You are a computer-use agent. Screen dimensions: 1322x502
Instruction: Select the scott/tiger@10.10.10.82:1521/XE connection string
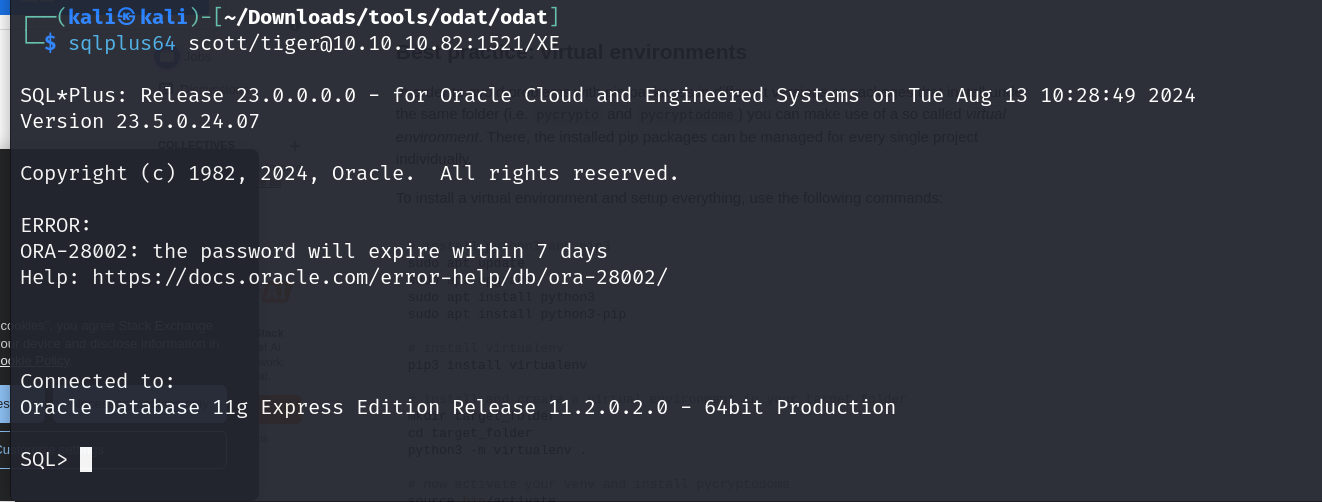pos(374,43)
